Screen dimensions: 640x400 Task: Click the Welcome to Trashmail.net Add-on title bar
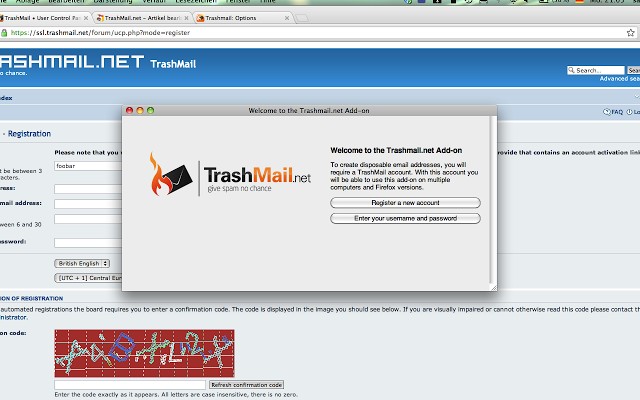pyautogui.click(x=309, y=110)
